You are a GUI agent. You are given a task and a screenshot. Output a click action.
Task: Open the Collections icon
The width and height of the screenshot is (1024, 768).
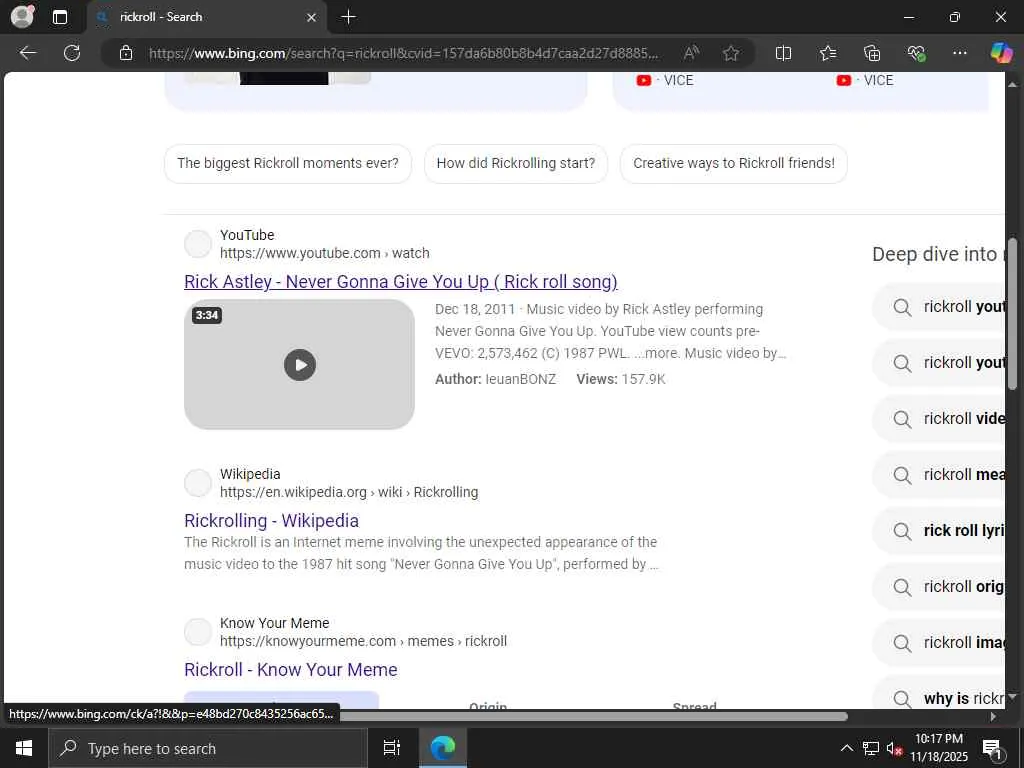(x=872, y=53)
